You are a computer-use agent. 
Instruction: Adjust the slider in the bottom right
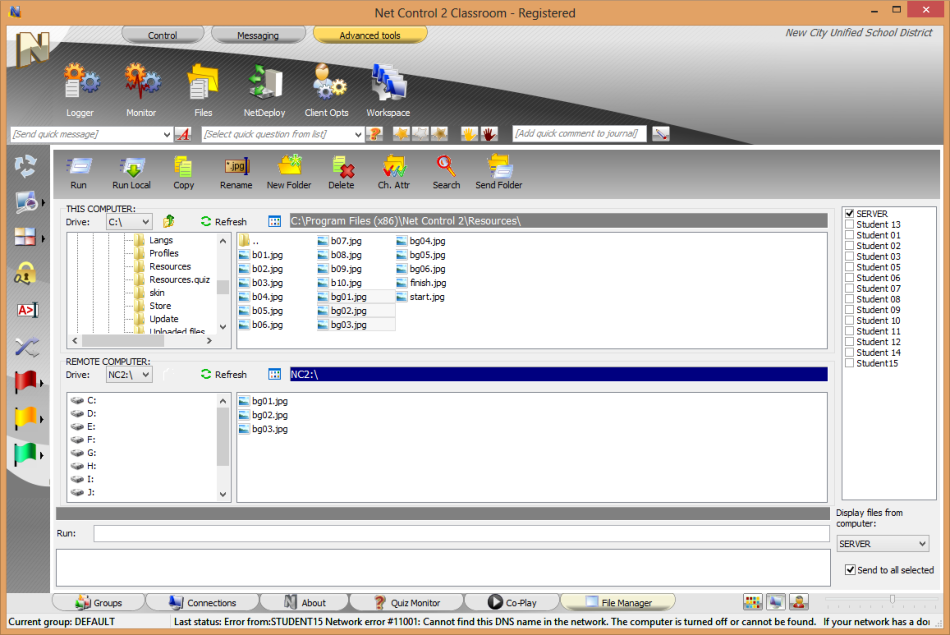pos(892,600)
